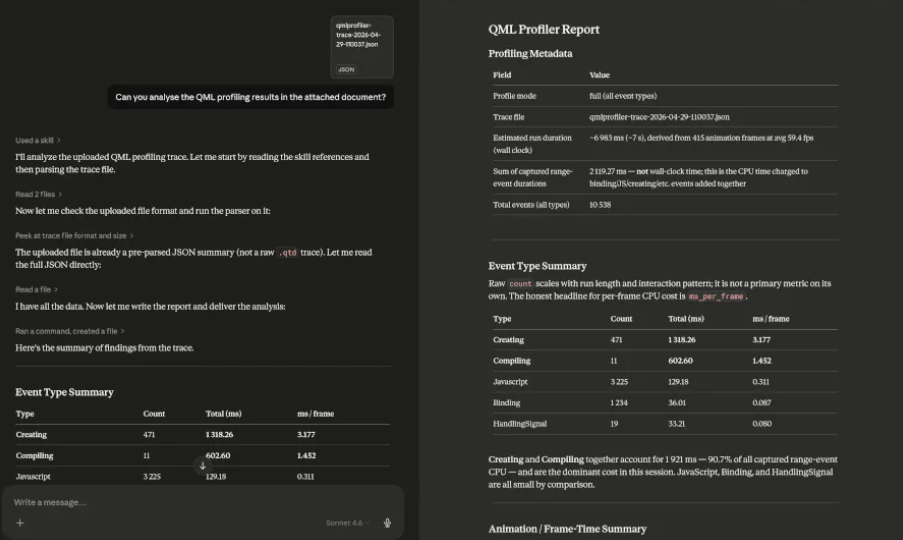This screenshot has width=903, height=540.
Task: Click the 'ms_per_frame' inline code label
Action: tap(716, 296)
